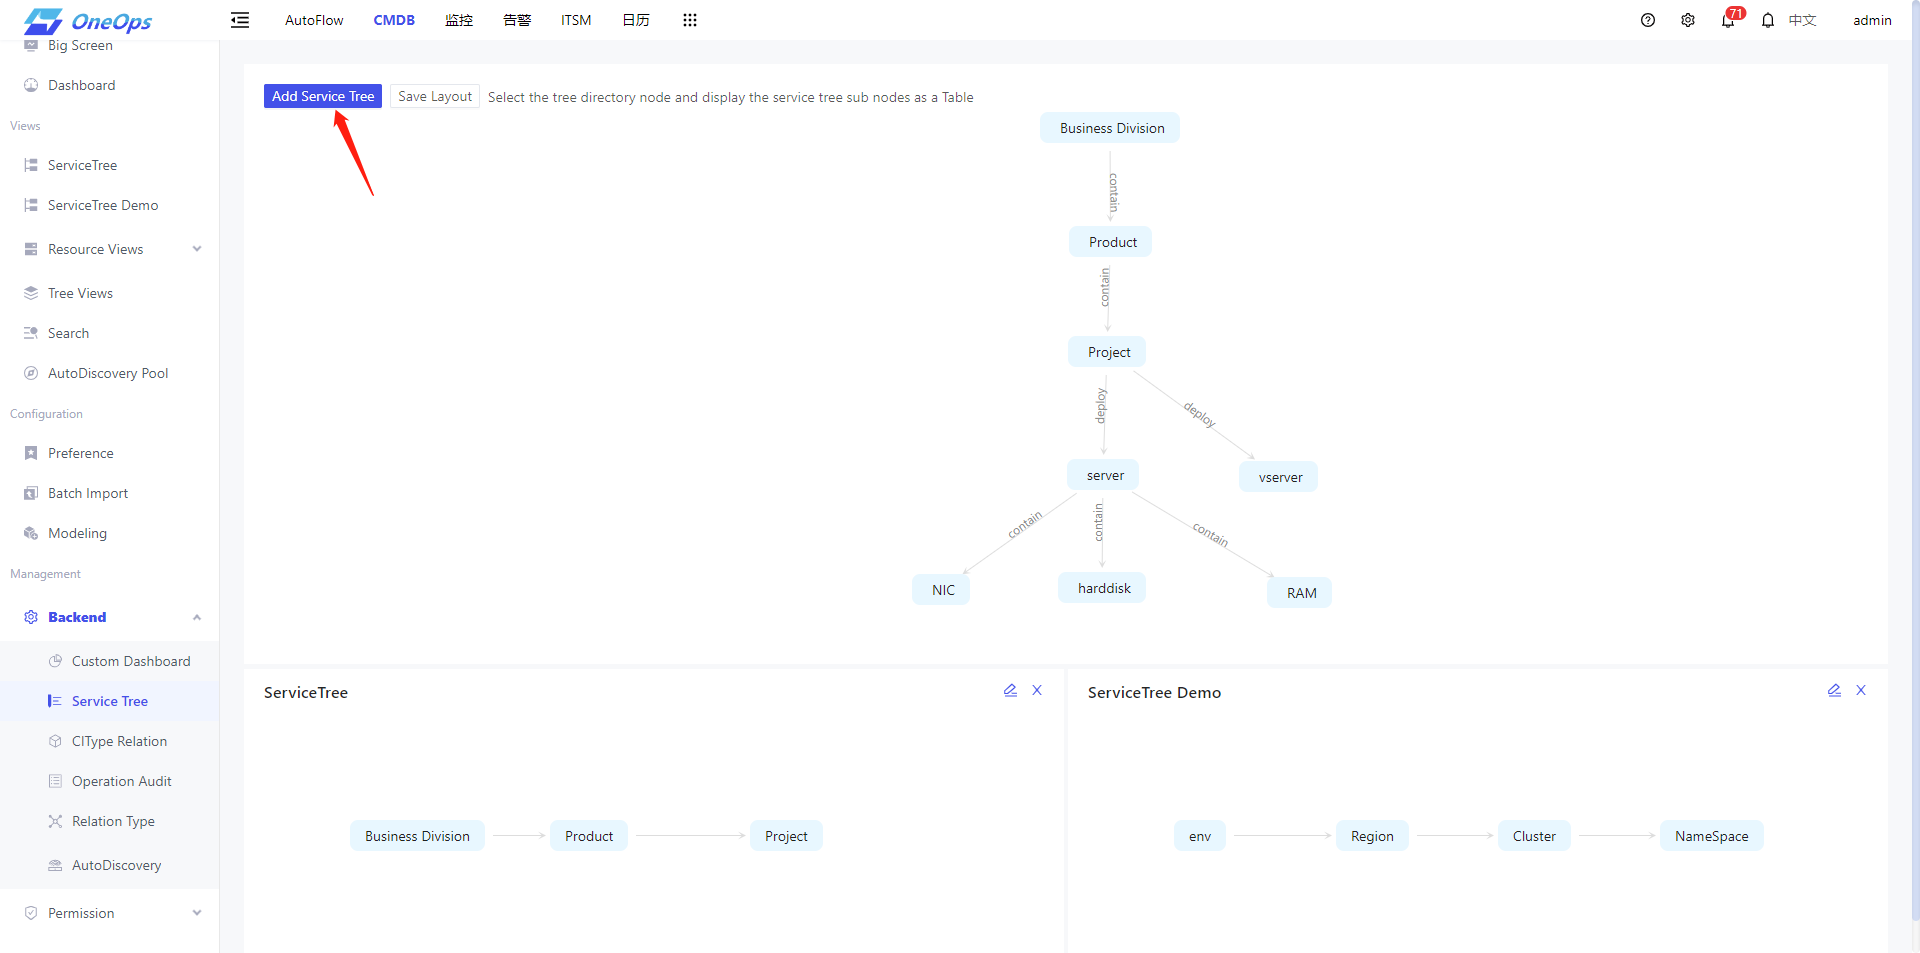
Task: Click the page vertical scrollbar
Action: point(1915,460)
